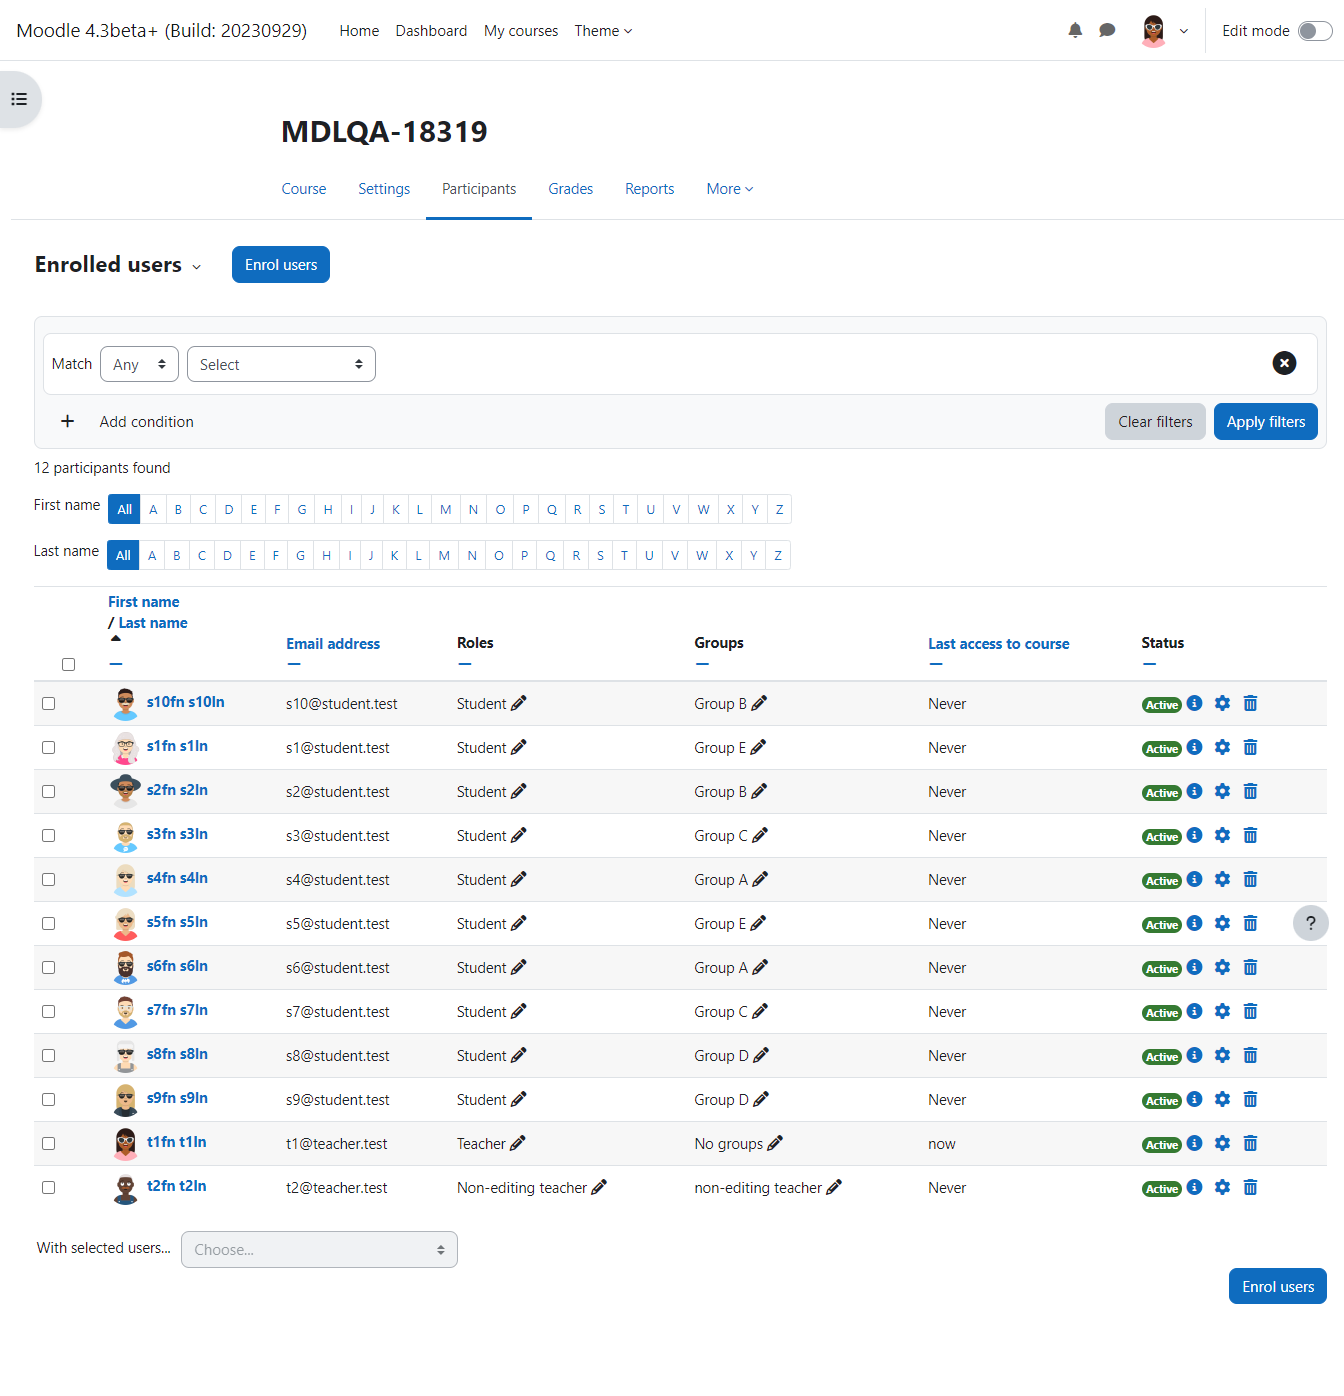Edit groups pencil for s1fn s1ln

[x=758, y=747]
